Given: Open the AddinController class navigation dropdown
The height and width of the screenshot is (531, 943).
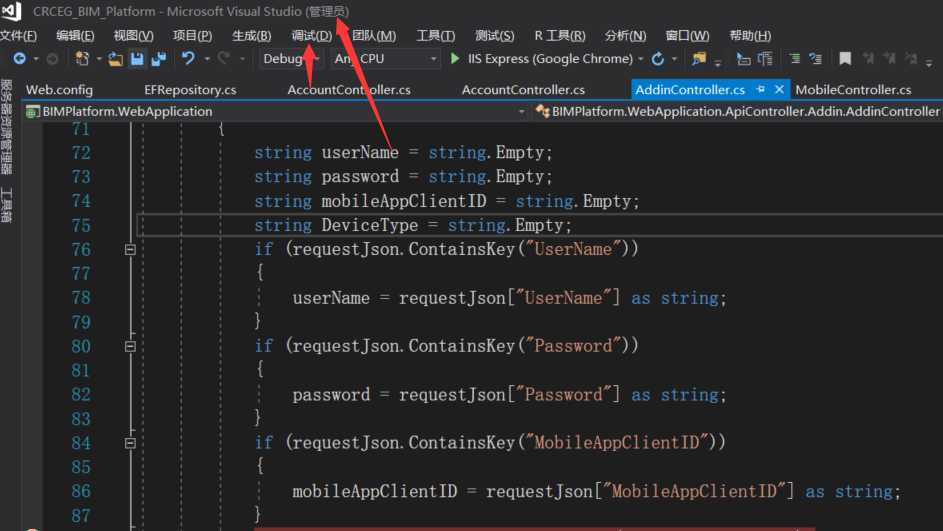Looking at the screenshot, I should [x=738, y=111].
